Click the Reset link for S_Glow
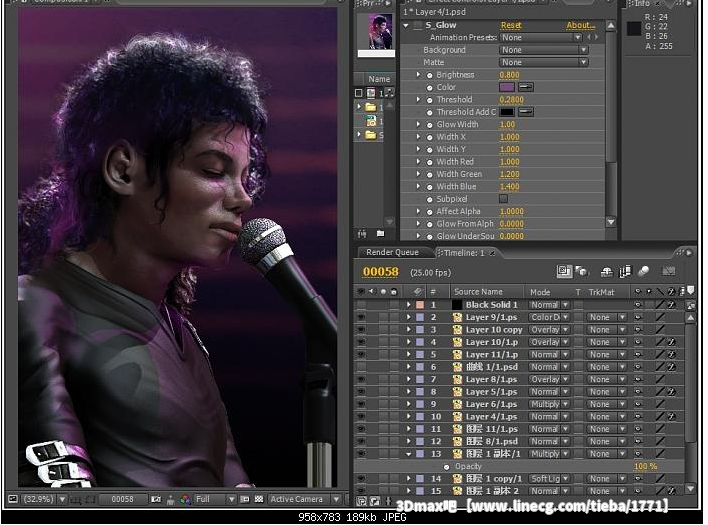The image size is (708, 525). (511, 25)
